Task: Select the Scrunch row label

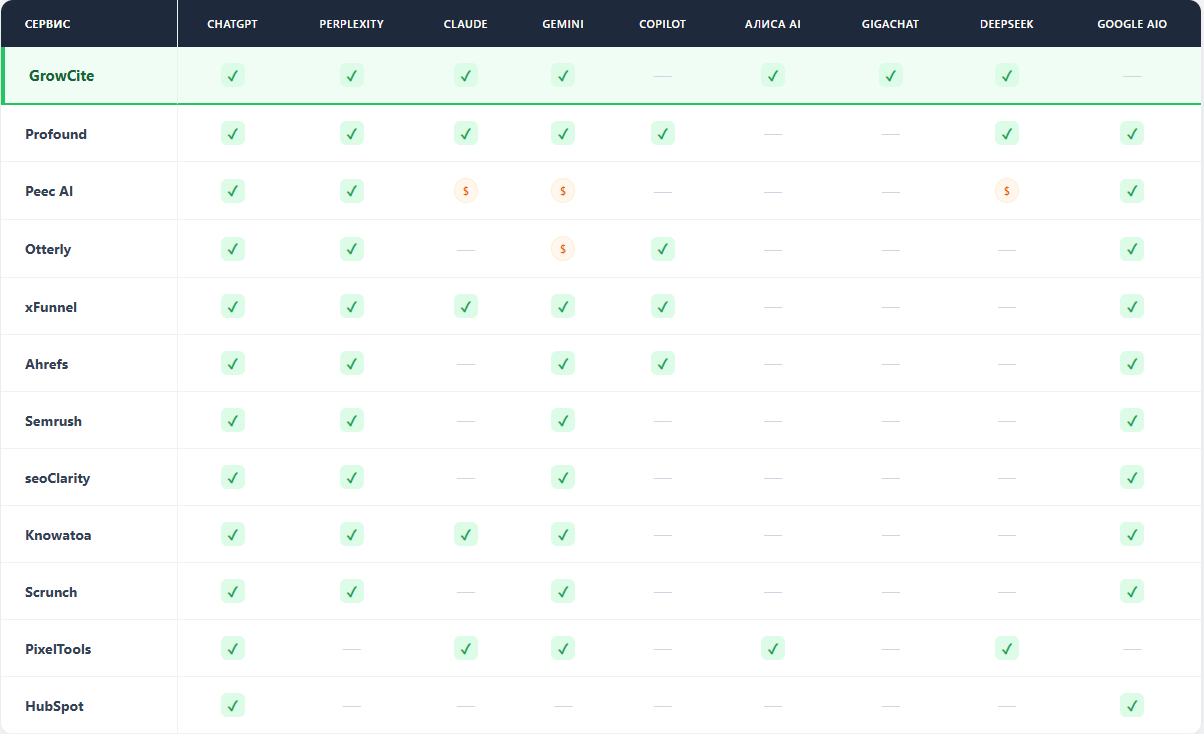Action: coord(51,592)
